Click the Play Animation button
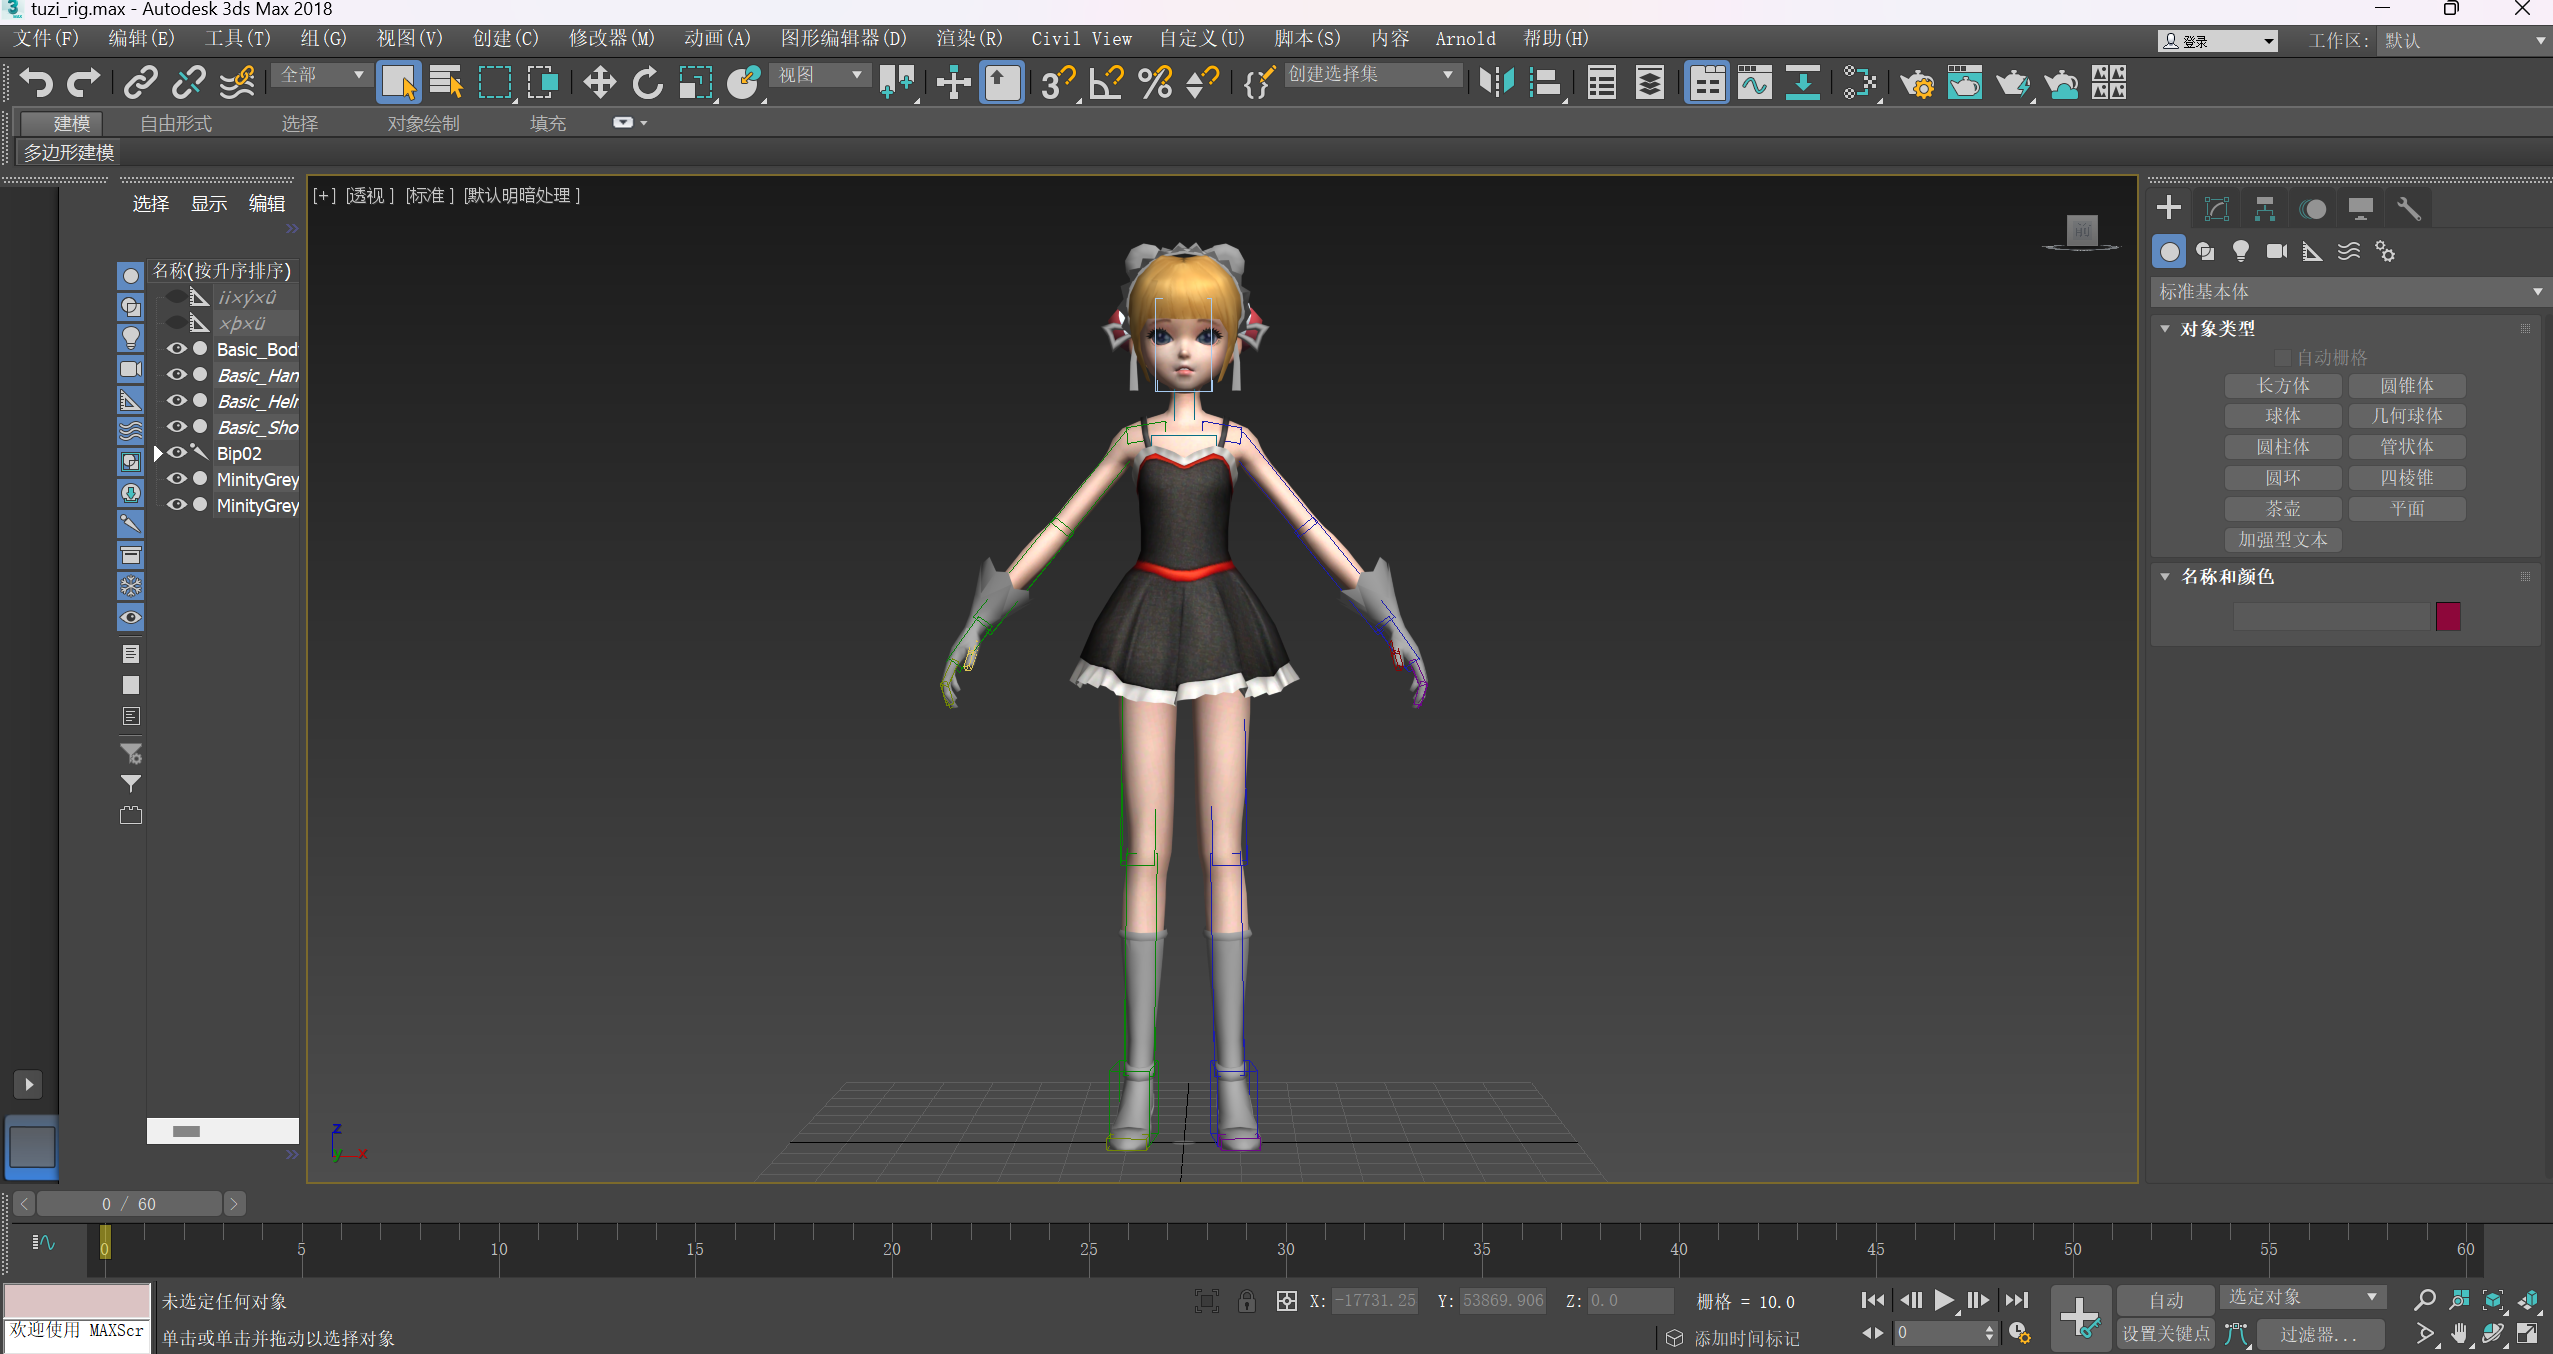 coord(1943,1300)
